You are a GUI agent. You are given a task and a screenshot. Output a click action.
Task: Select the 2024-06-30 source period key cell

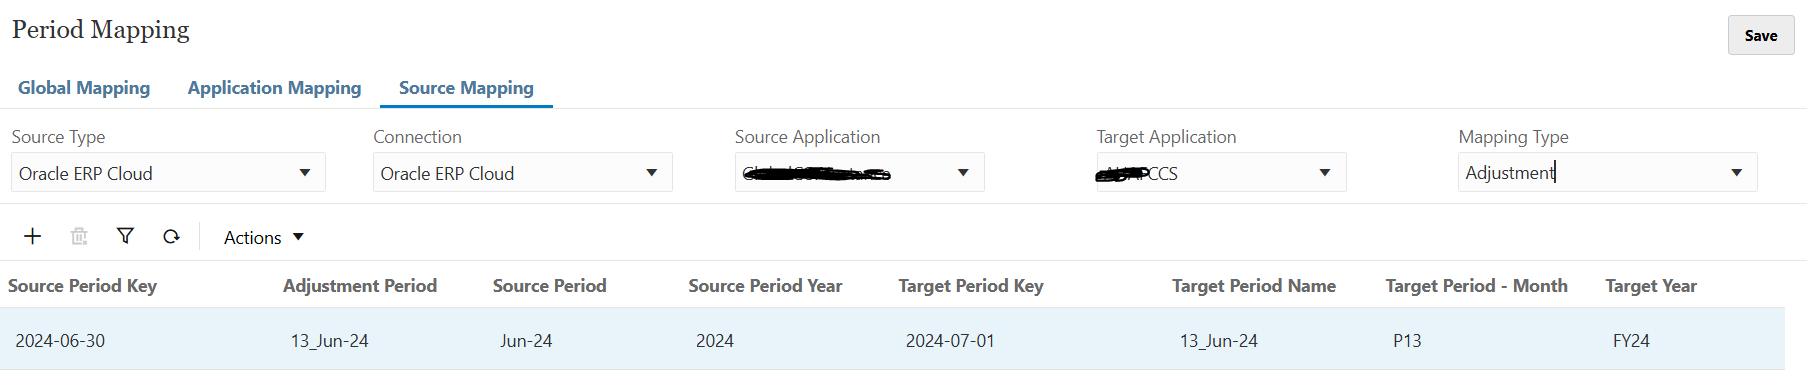60,341
